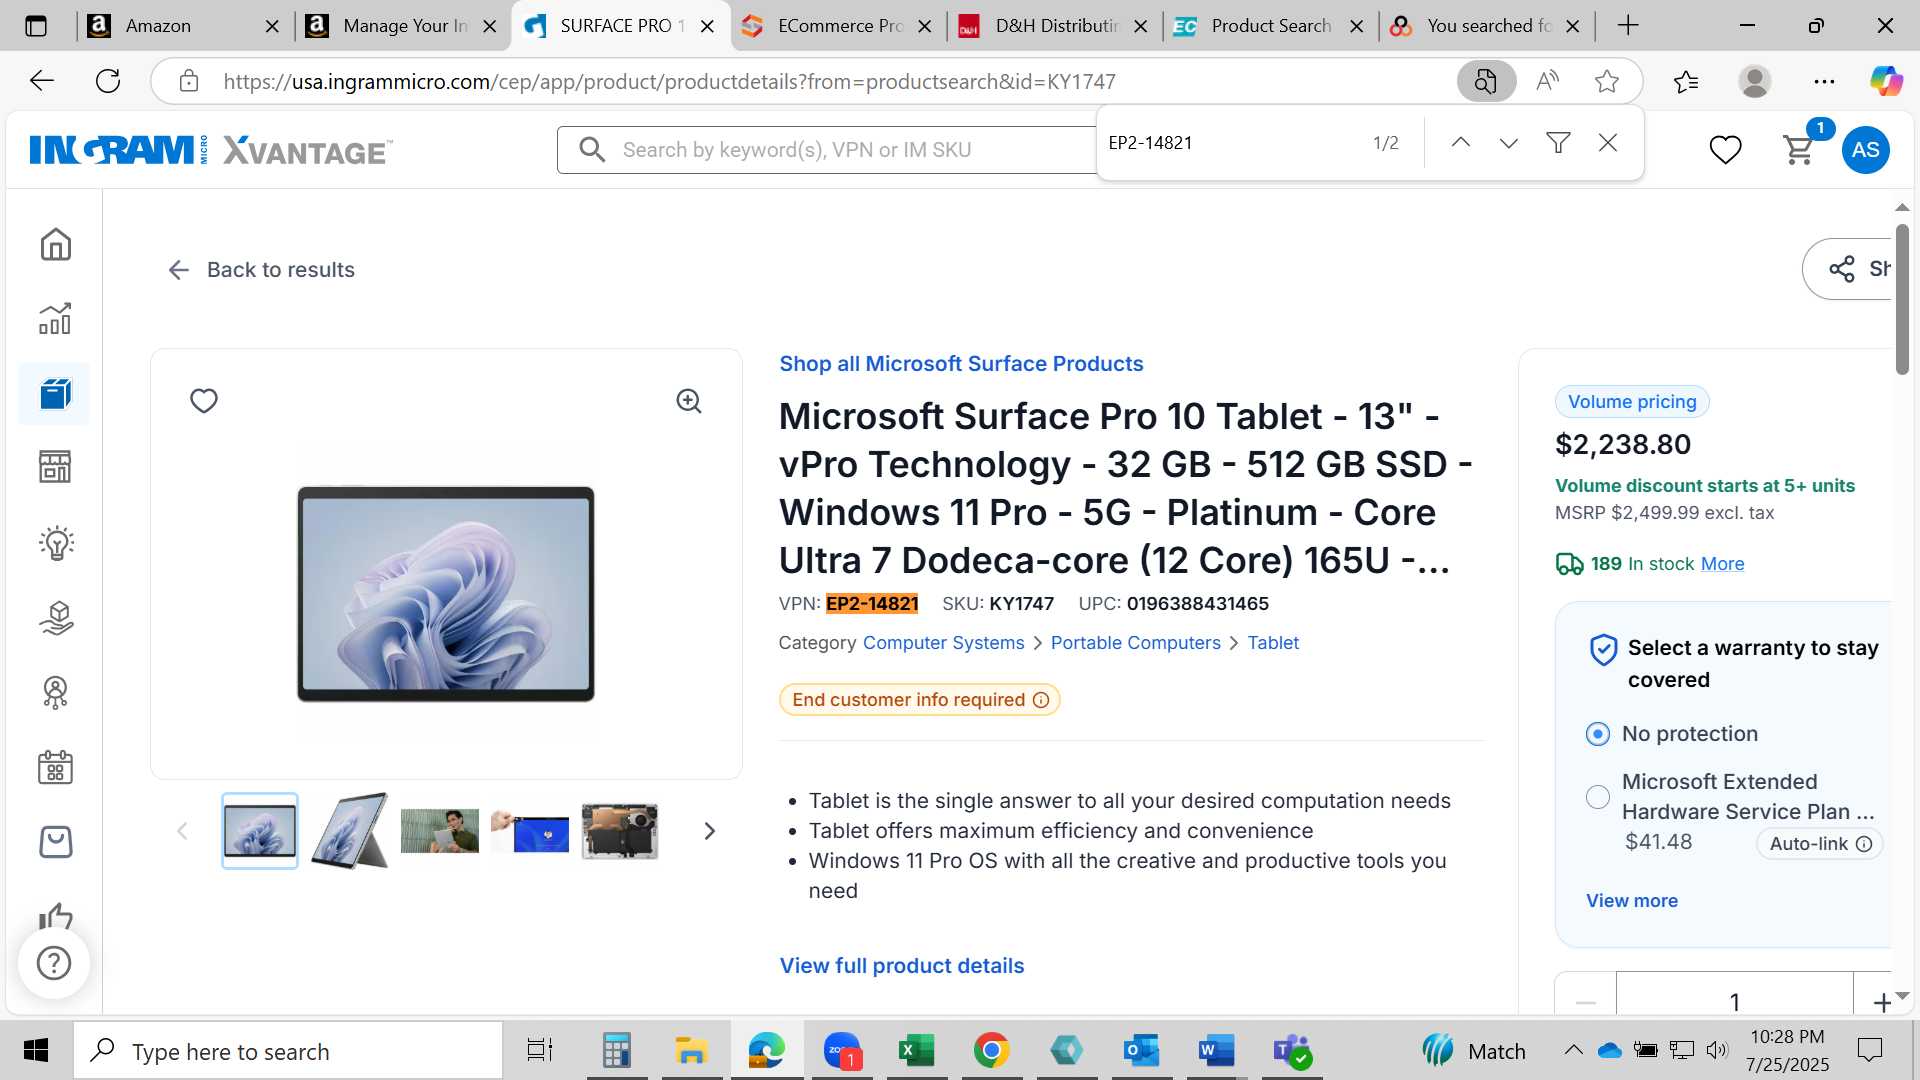
Task: Go Back to results
Action: pyautogui.click(x=261, y=270)
